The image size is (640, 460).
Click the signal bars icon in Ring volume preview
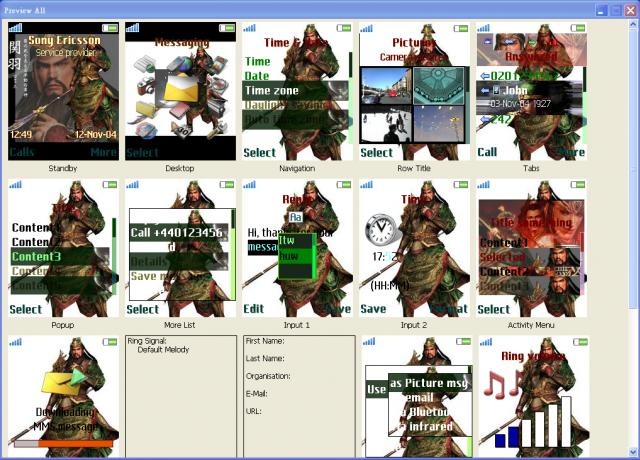pyautogui.click(x=486, y=341)
